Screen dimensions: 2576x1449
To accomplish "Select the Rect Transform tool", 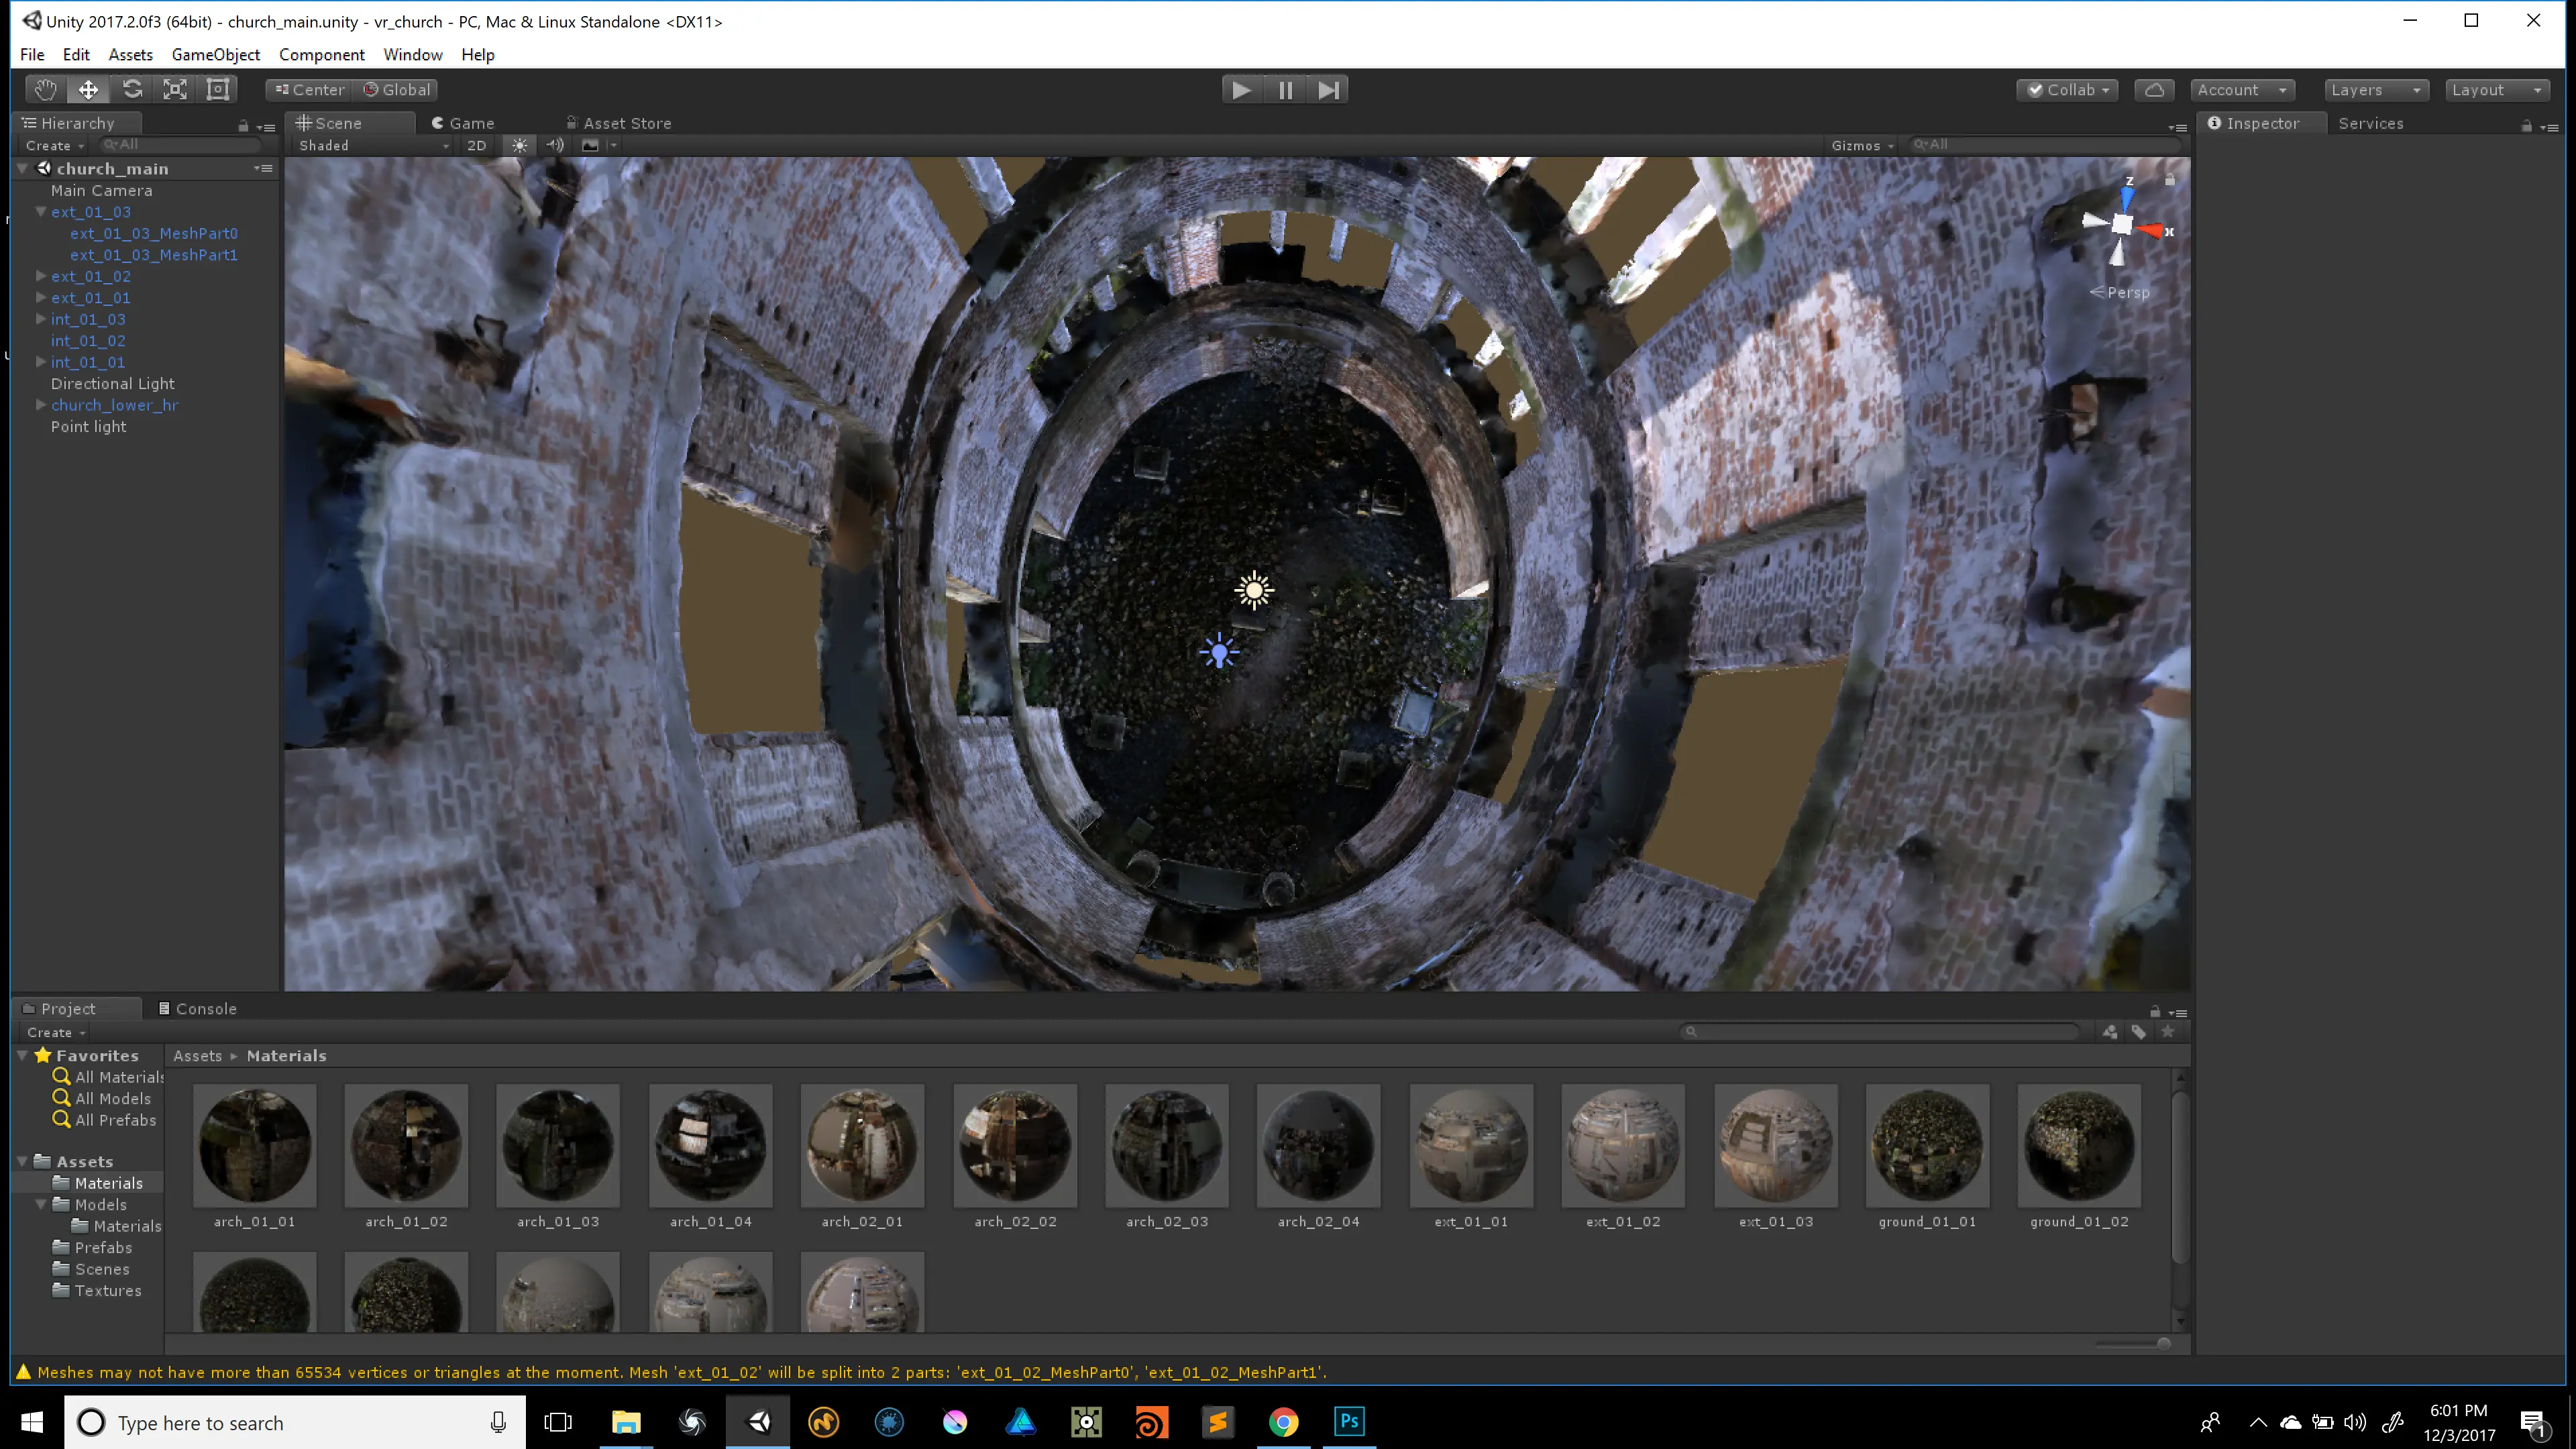I will [218, 89].
